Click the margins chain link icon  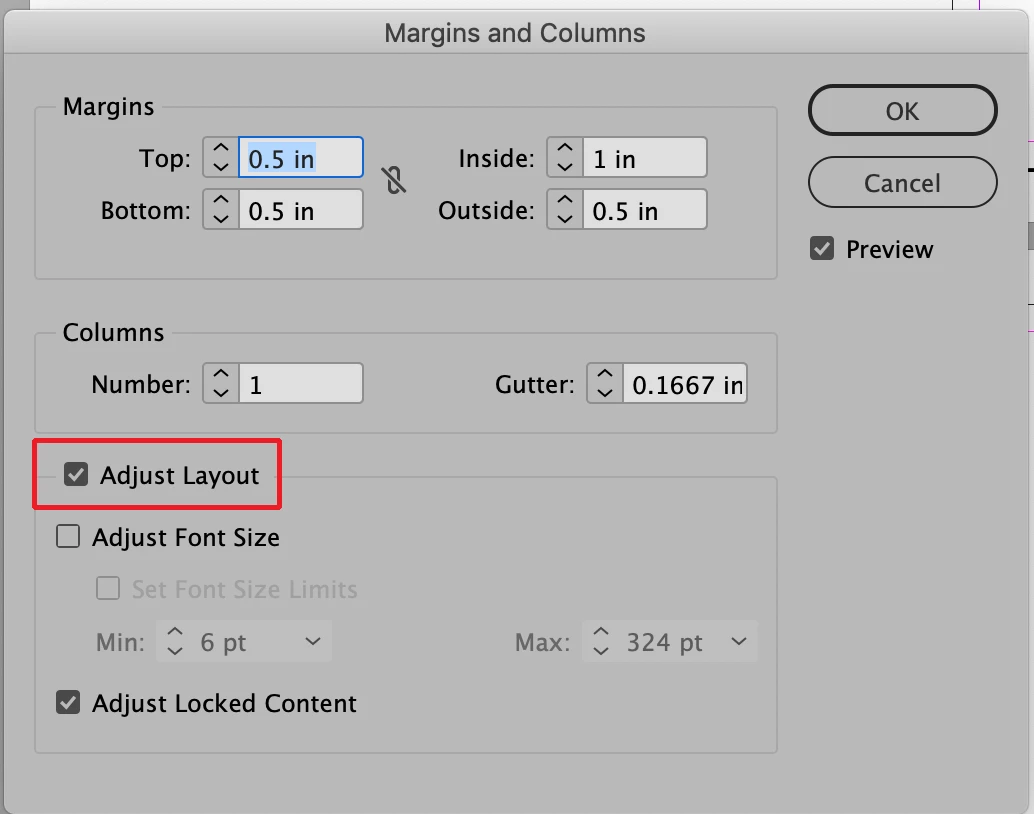[x=394, y=180]
